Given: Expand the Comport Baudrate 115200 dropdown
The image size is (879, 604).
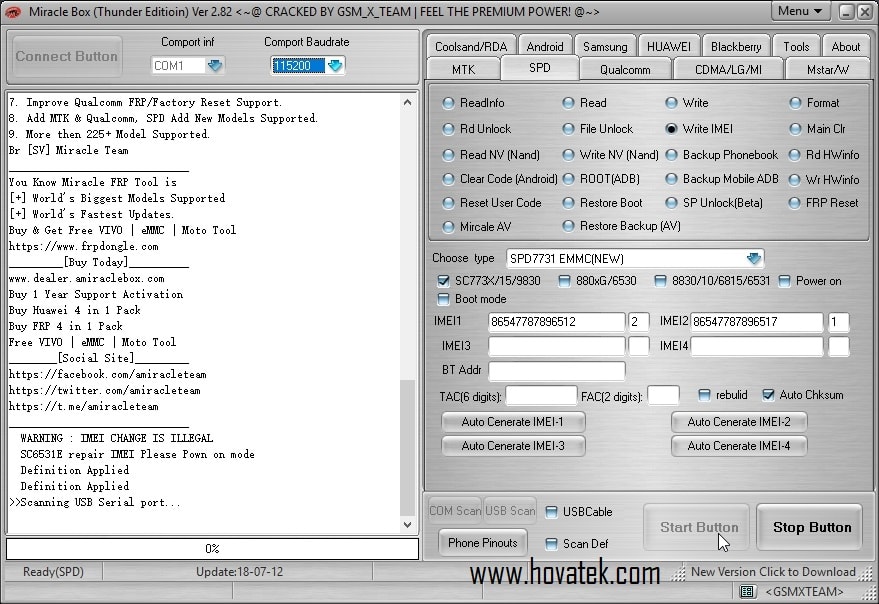Looking at the screenshot, I should tap(335, 66).
